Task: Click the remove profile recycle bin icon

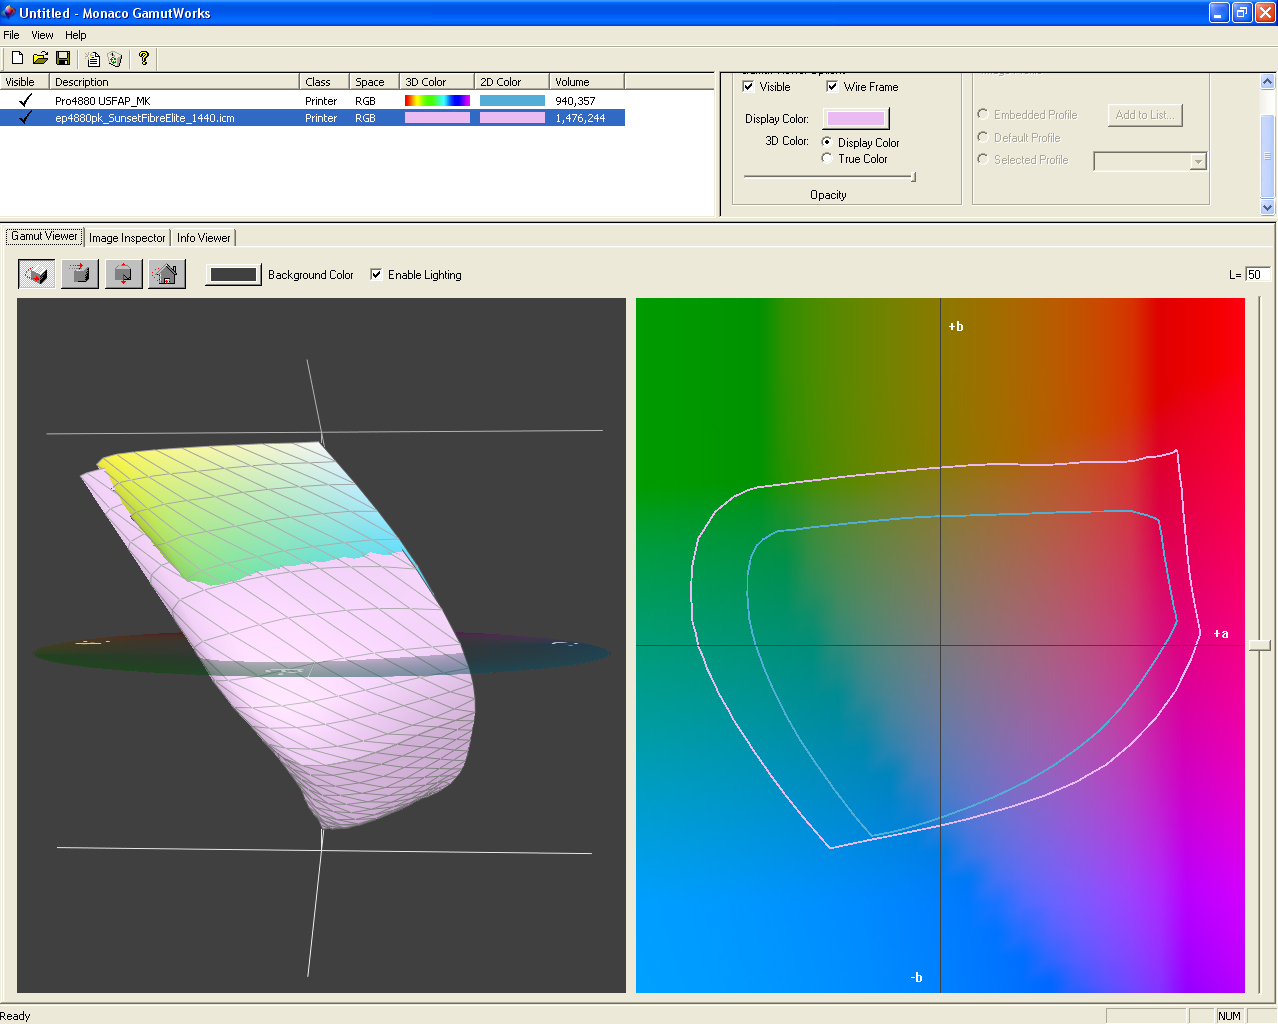Action: 115,59
